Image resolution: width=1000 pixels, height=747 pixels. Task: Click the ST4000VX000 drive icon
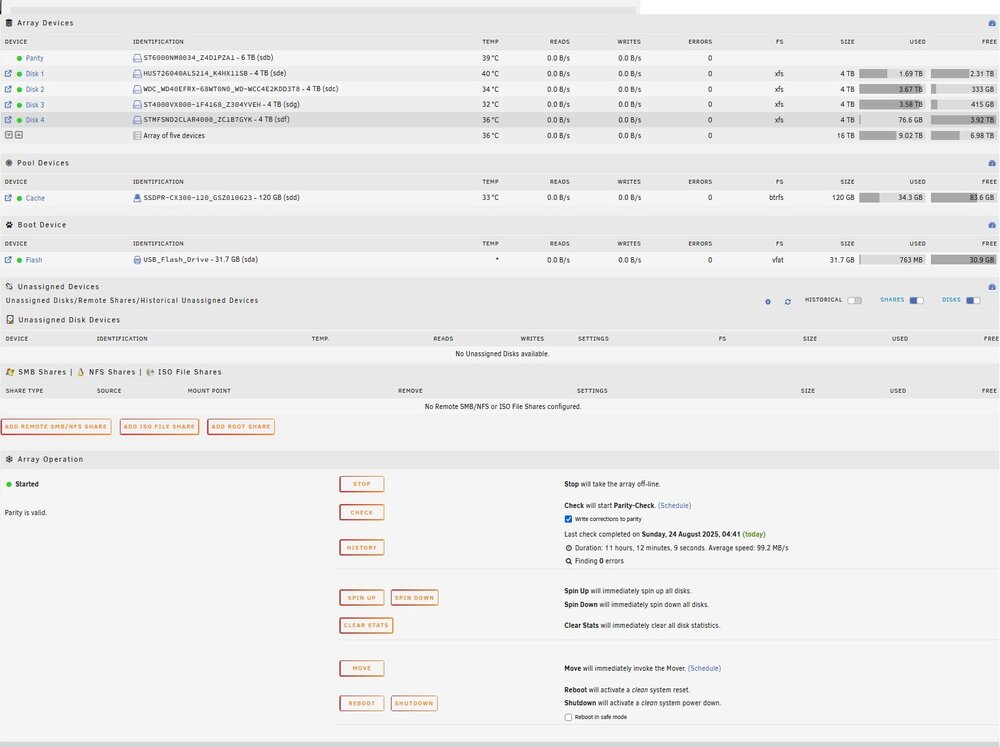coord(137,105)
